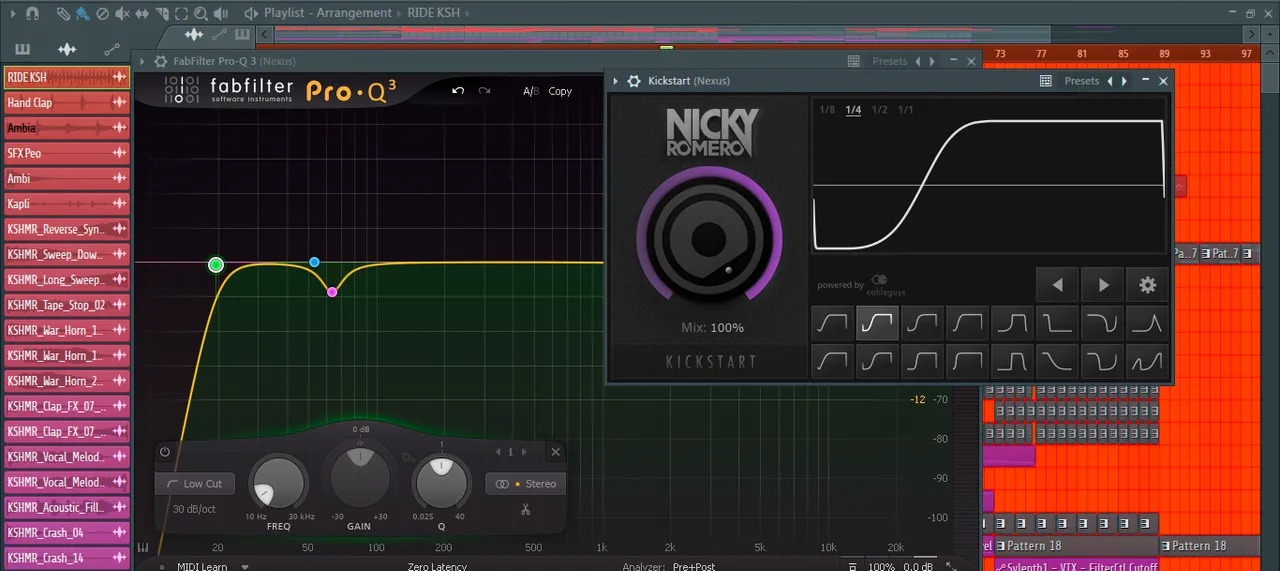Screen dimensions: 1280x571
Task: Open the Stereo placement selector
Action: pyautogui.click(x=525, y=484)
